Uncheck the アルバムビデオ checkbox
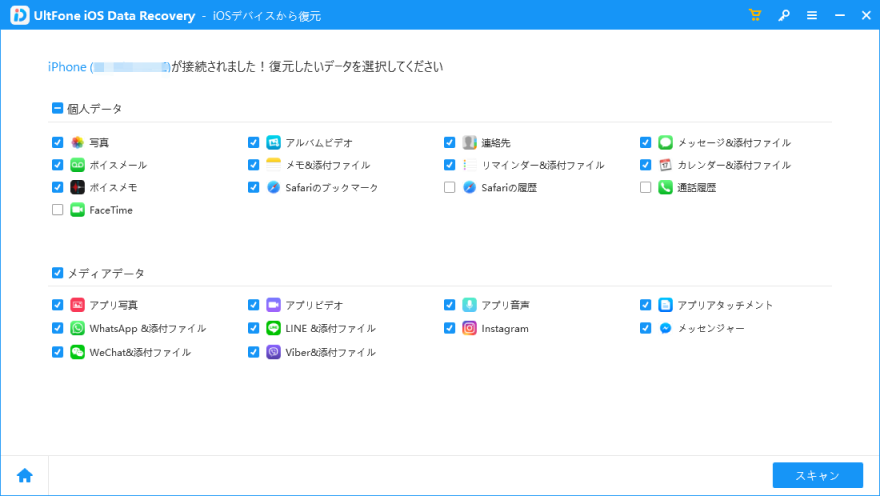This screenshot has height=496, width=880. pyautogui.click(x=254, y=143)
